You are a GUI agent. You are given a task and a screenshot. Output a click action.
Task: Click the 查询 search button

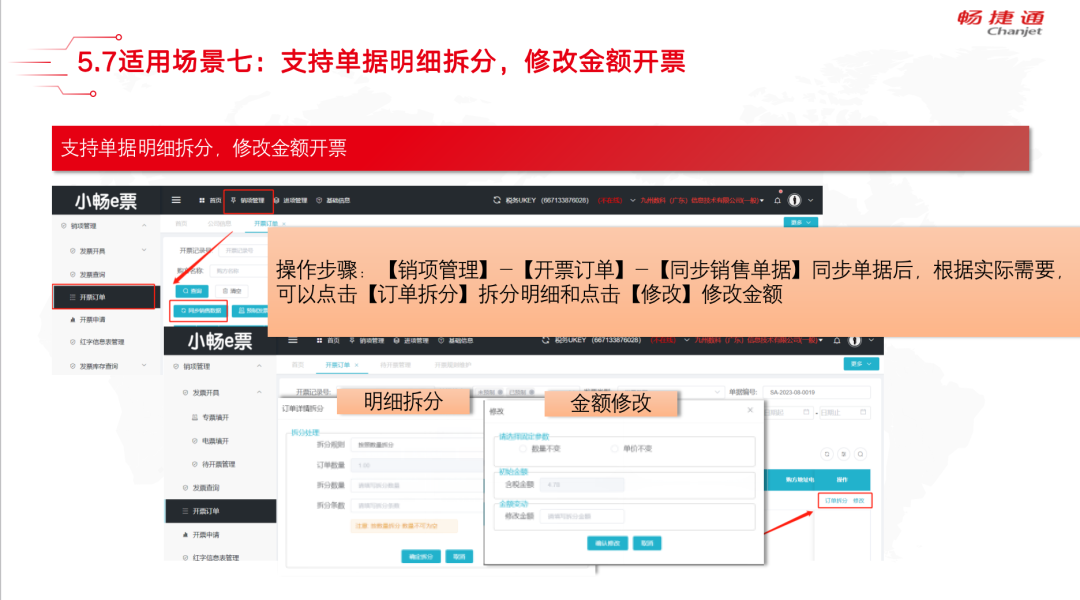pyautogui.click(x=192, y=291)
